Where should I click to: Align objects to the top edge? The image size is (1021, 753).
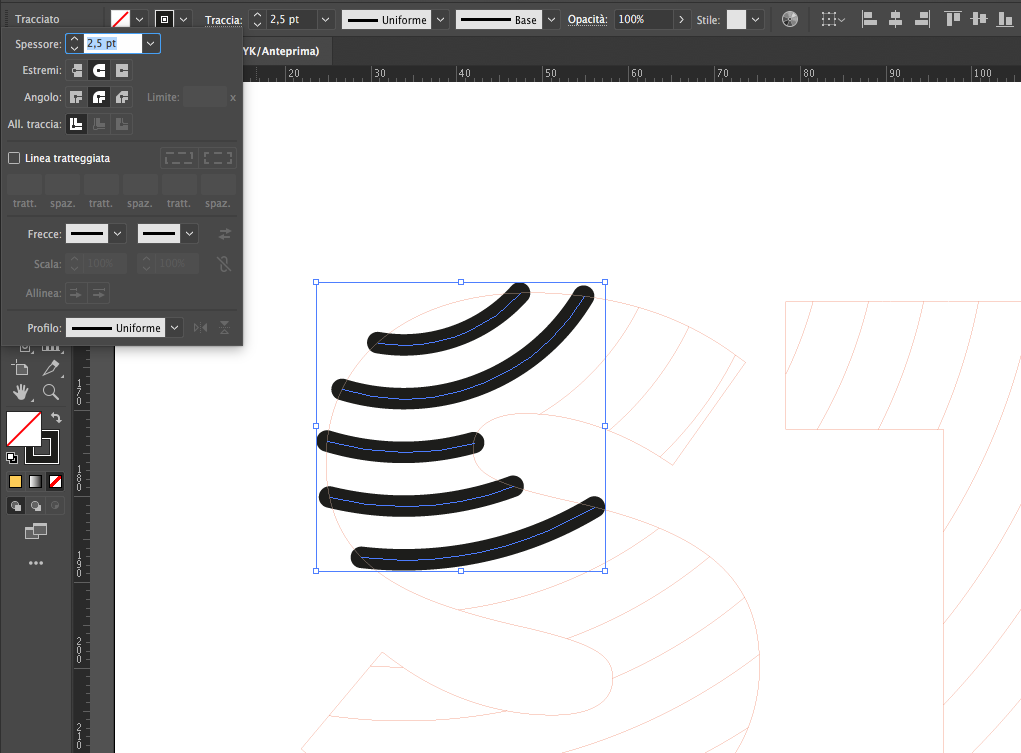tap(953, 20)
